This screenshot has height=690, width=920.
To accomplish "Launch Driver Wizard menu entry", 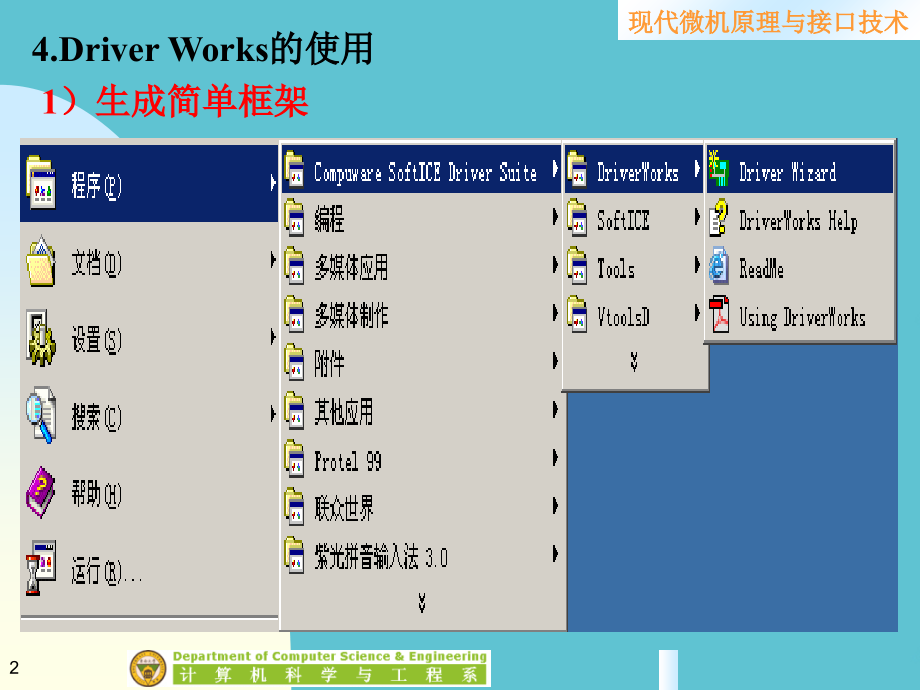I will (800, 169).
